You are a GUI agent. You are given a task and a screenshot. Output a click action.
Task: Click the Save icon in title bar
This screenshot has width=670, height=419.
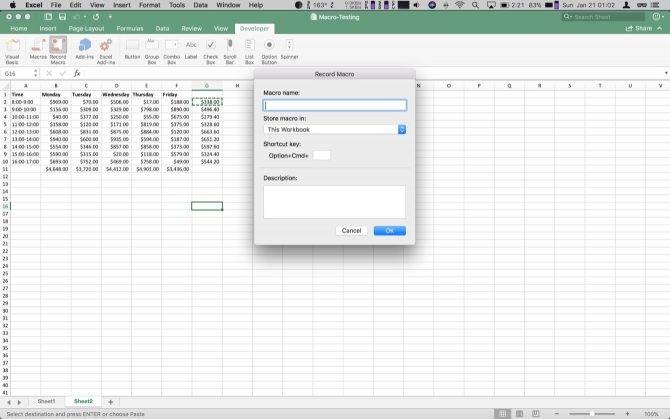coord(62,17)
